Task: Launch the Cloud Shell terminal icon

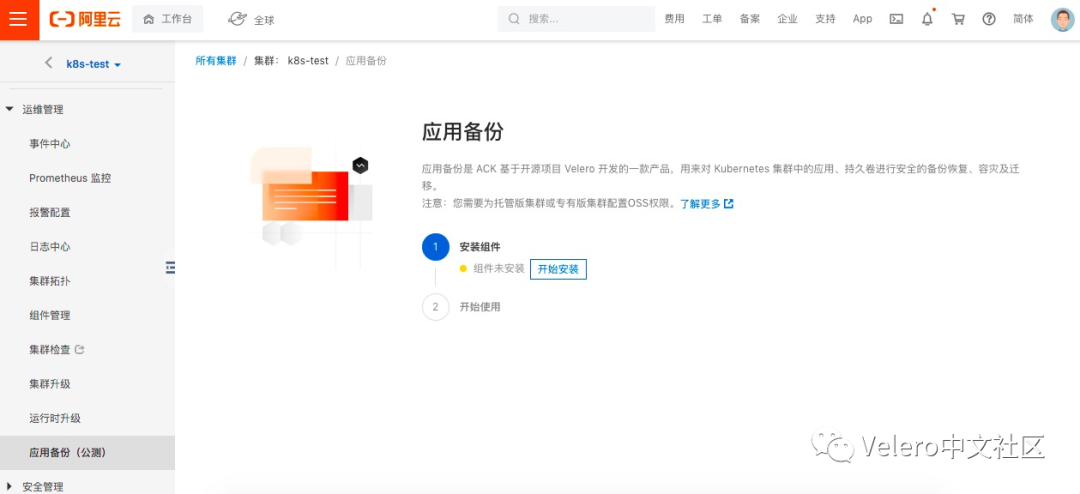Action: point(896,19)
